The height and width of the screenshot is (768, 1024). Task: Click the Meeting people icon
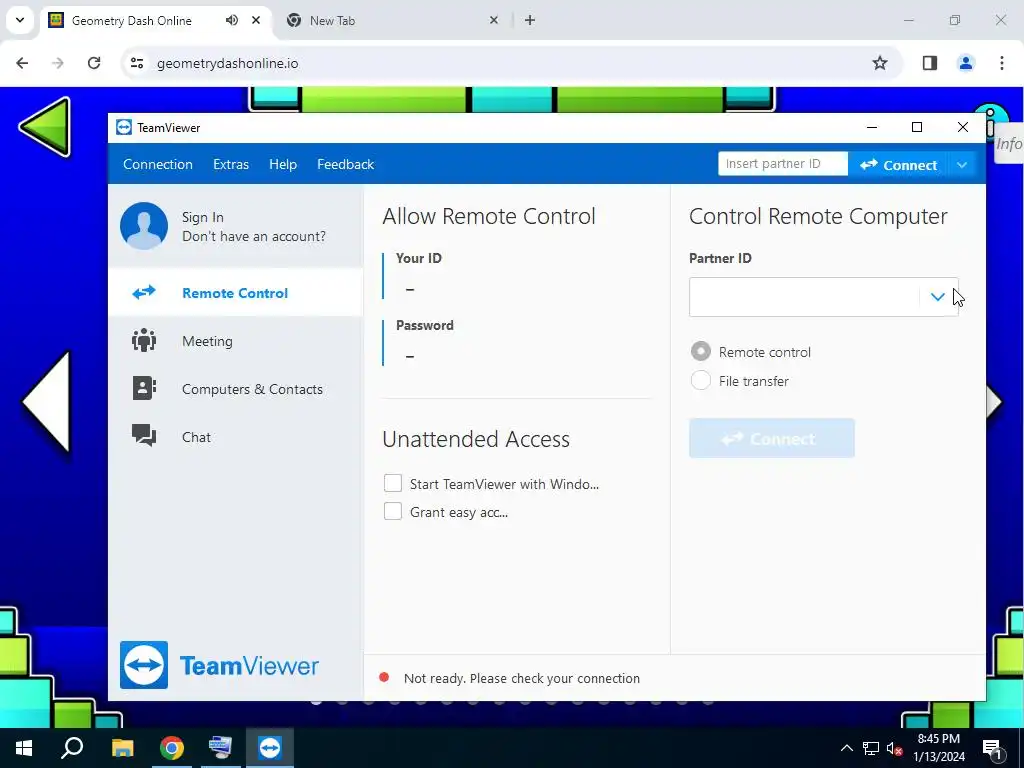[x=144, y=341]
